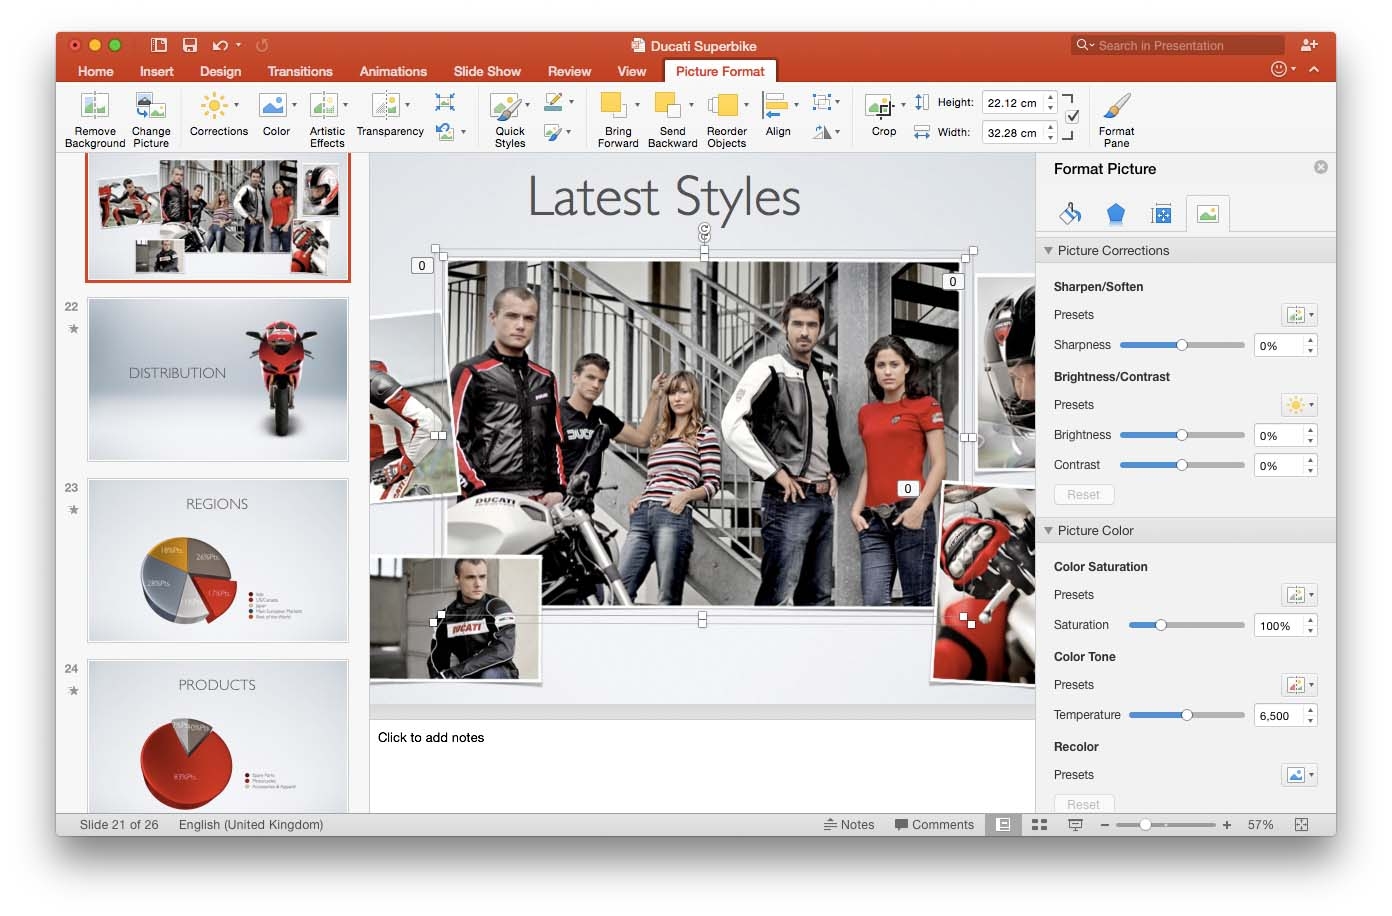Open the Insert tab
Image resolution: width=1392 pixels, height=916 pixels.
tap(157, 71)
